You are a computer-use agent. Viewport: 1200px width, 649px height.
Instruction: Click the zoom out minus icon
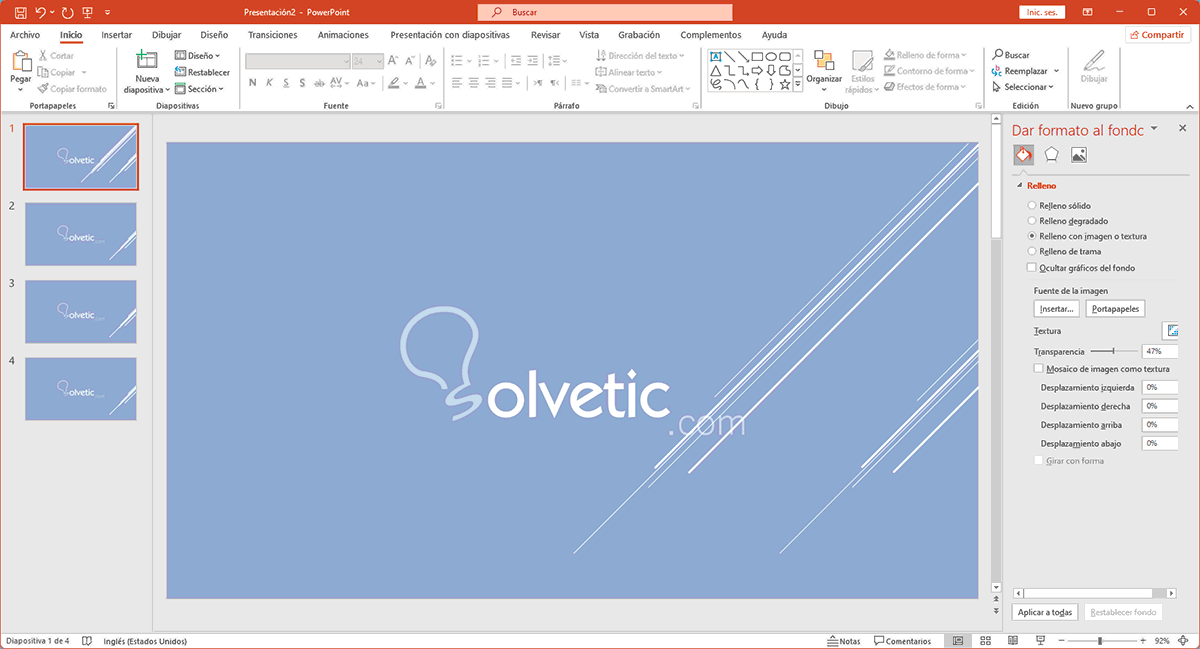[1061, 641]
